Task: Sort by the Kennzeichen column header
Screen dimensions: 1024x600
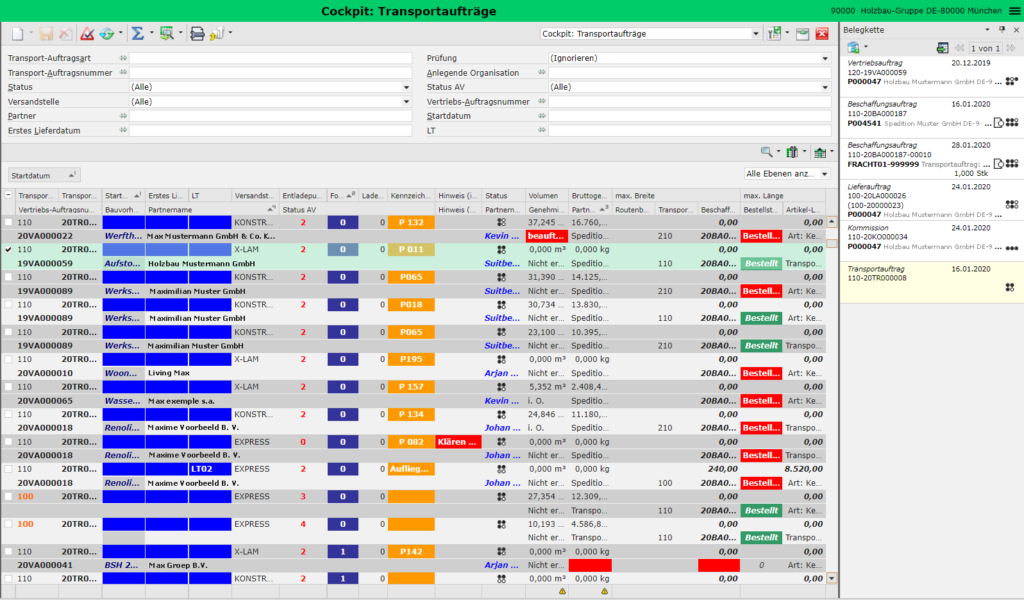Action: [x=411, y=196]
